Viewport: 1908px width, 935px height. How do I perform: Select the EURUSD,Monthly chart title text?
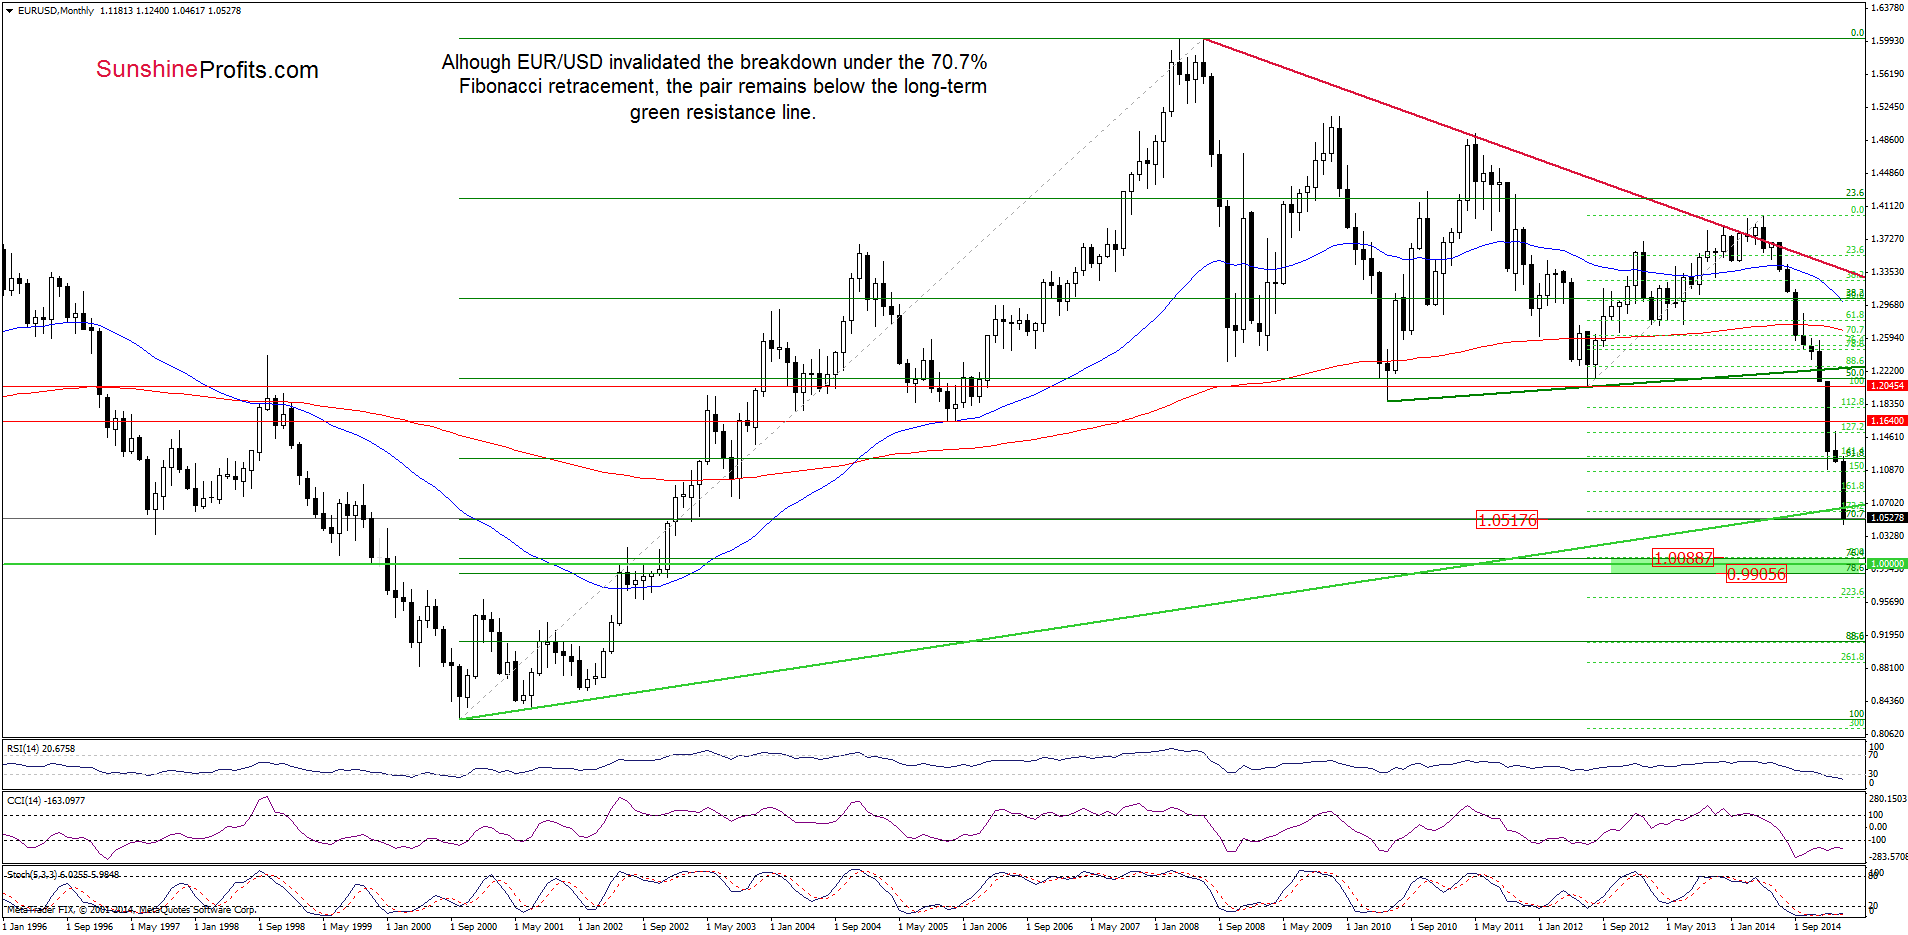[x=56, y=10]
